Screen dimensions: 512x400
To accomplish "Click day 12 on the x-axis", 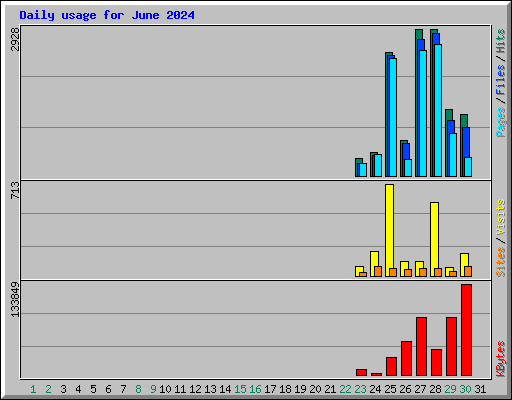I will pos(195,389).
